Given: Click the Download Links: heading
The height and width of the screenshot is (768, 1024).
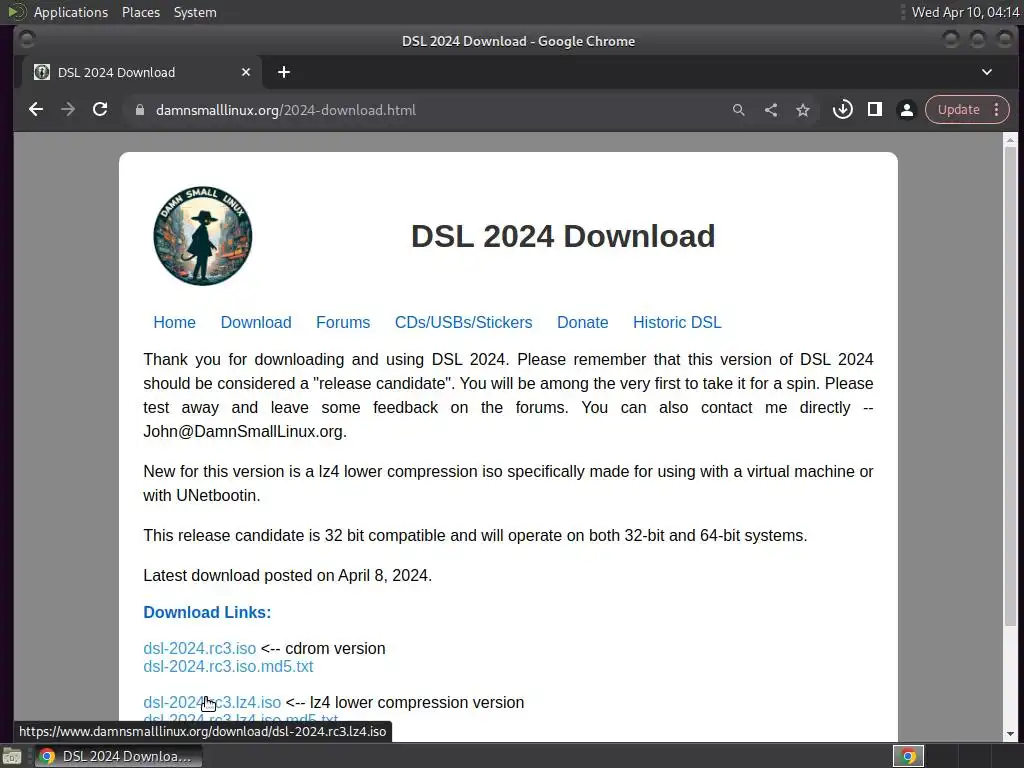Looking at the screenshot, I should pos(207,612).
